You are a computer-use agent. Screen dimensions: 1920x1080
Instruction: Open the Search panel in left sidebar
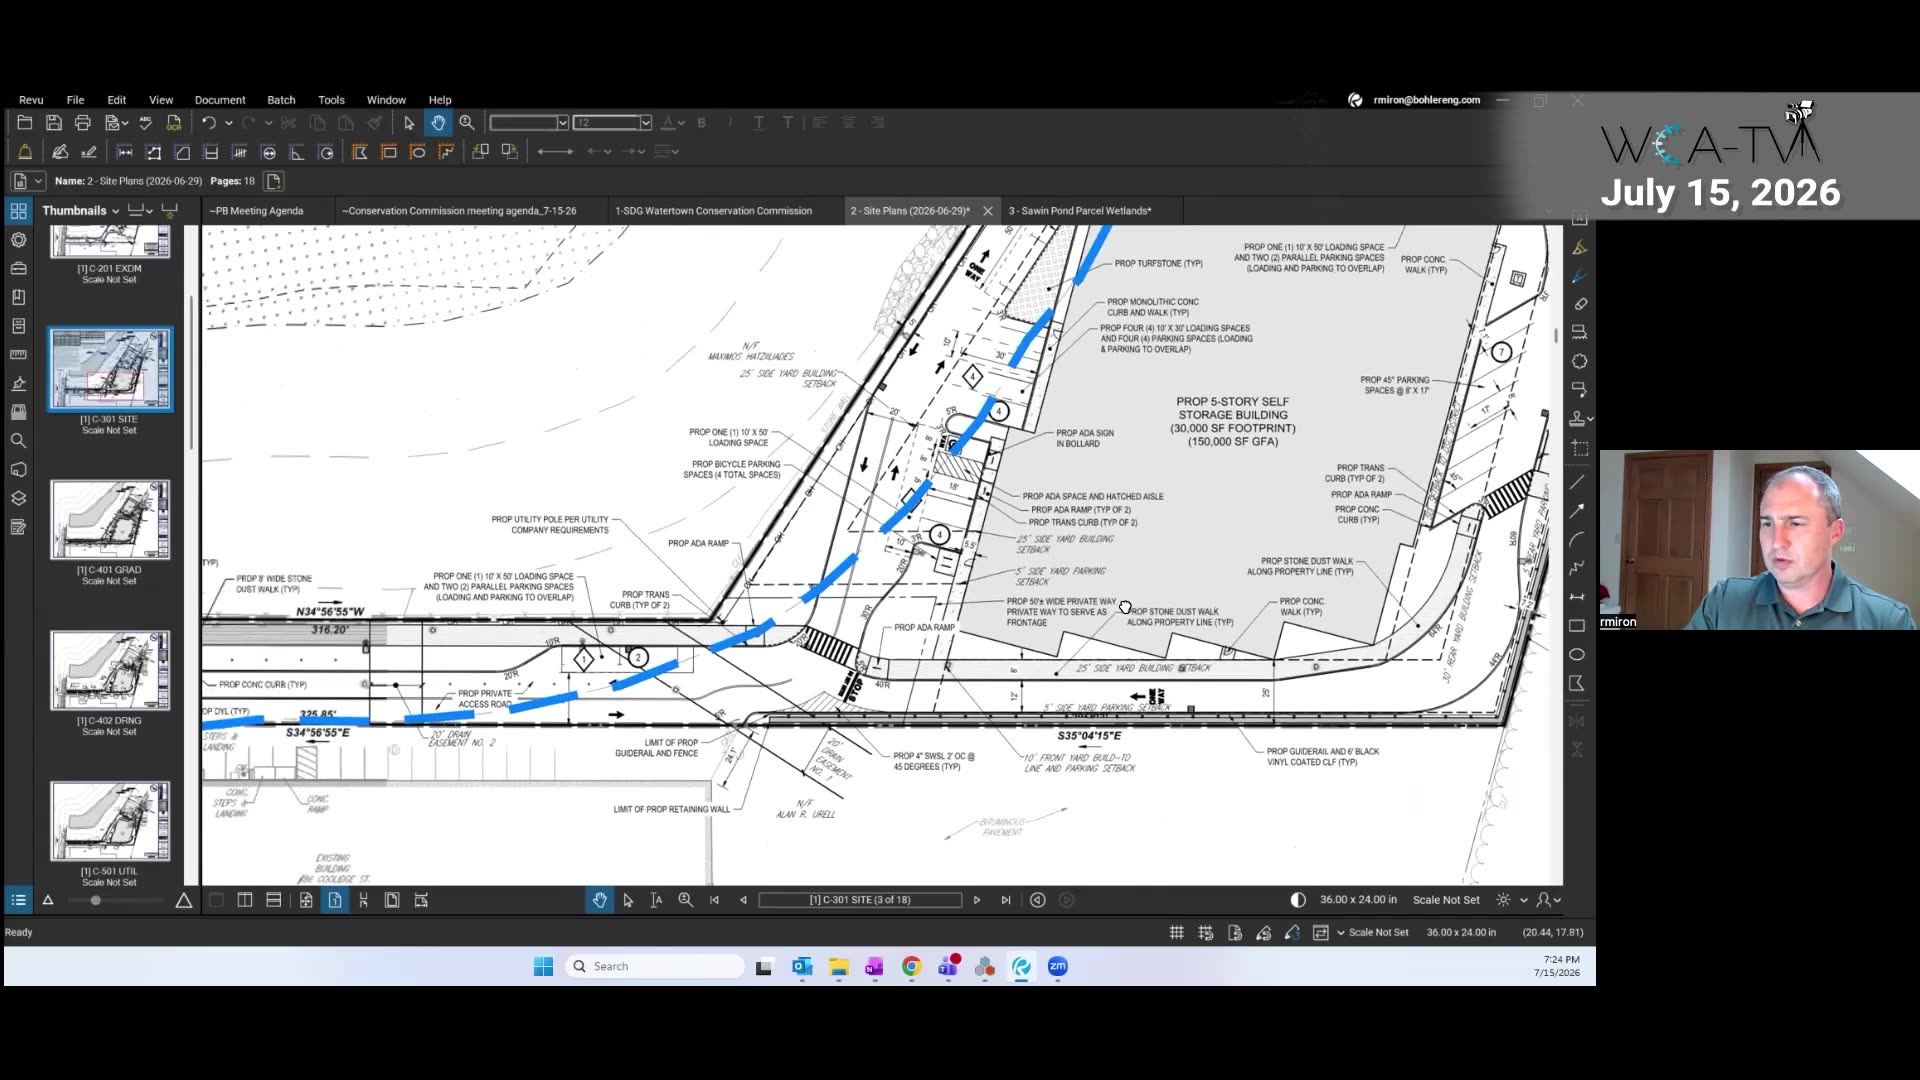coord(18,441)
